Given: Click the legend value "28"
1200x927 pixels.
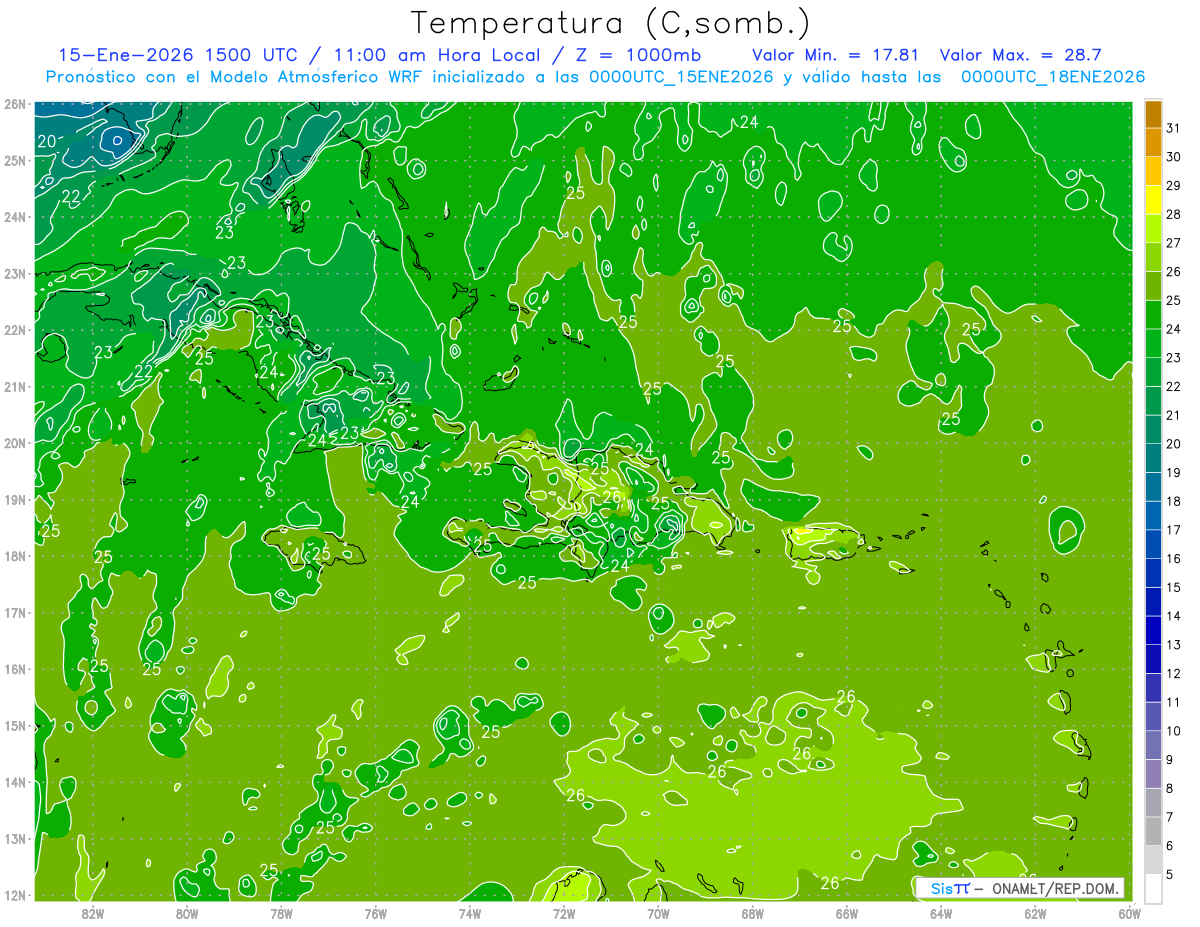Looking at the screenshot, I should (1173, 214).
